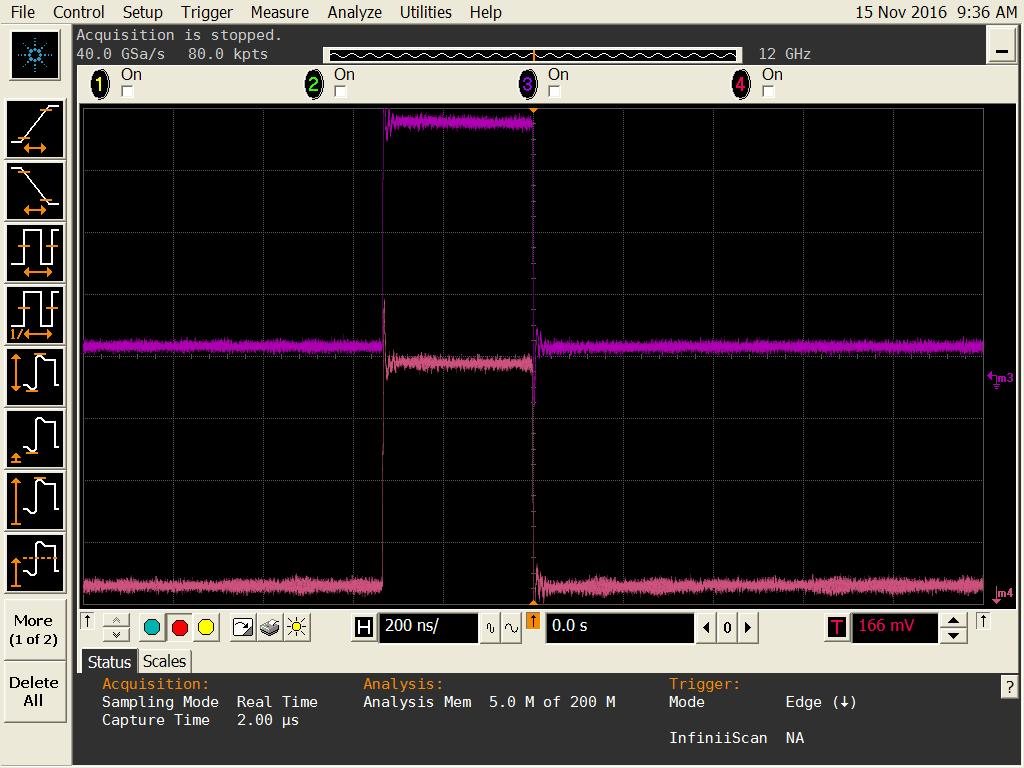The image size is (1024, 768).
Task: Click the red Stop acquisition button
Action: (180, 628)
